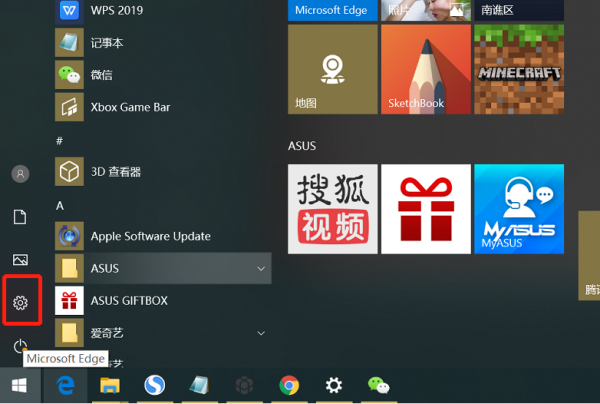This screenshot has width=600, height=404.
Task: Open the 照片 photos tile
Action: (x=426, y=10)
